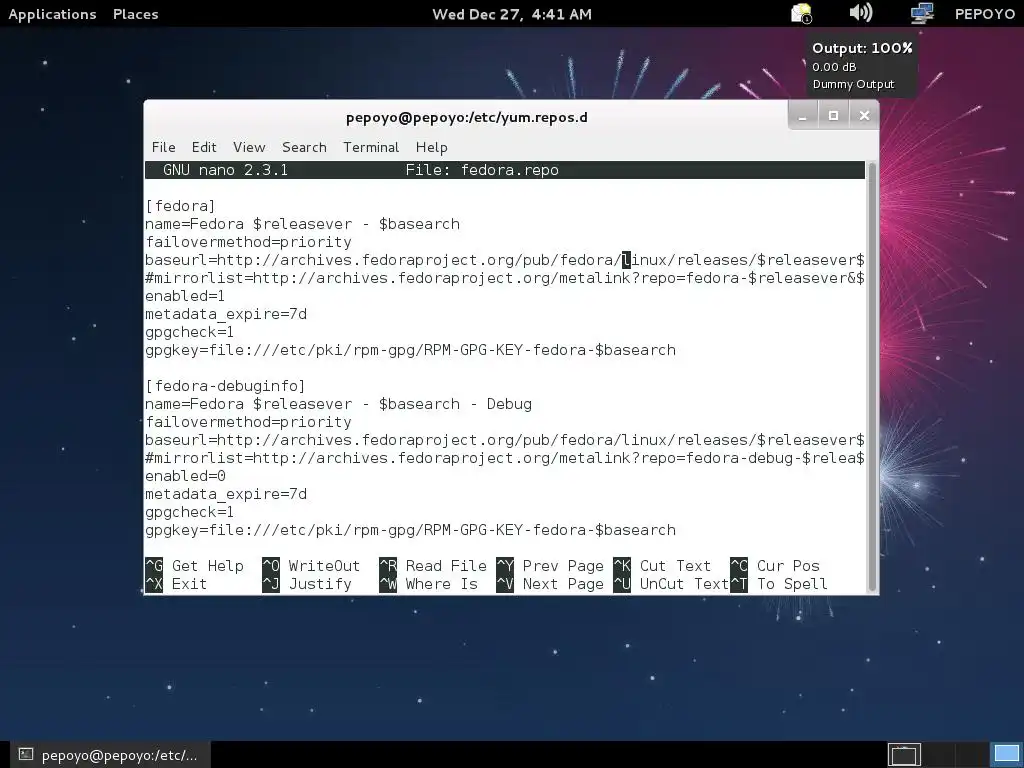Screen dimensions: 1024x768
Task: Click the terminal title bar text
Action: pos(466,118)
